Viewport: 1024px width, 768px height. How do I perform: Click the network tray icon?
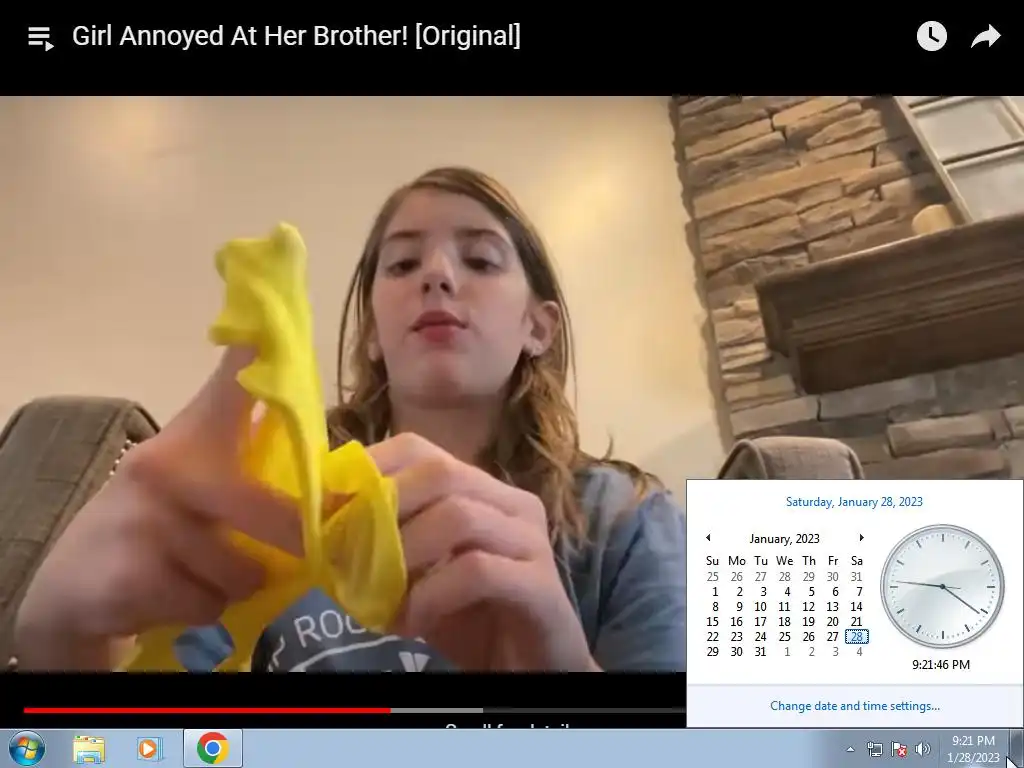click(x=874, y=749)
